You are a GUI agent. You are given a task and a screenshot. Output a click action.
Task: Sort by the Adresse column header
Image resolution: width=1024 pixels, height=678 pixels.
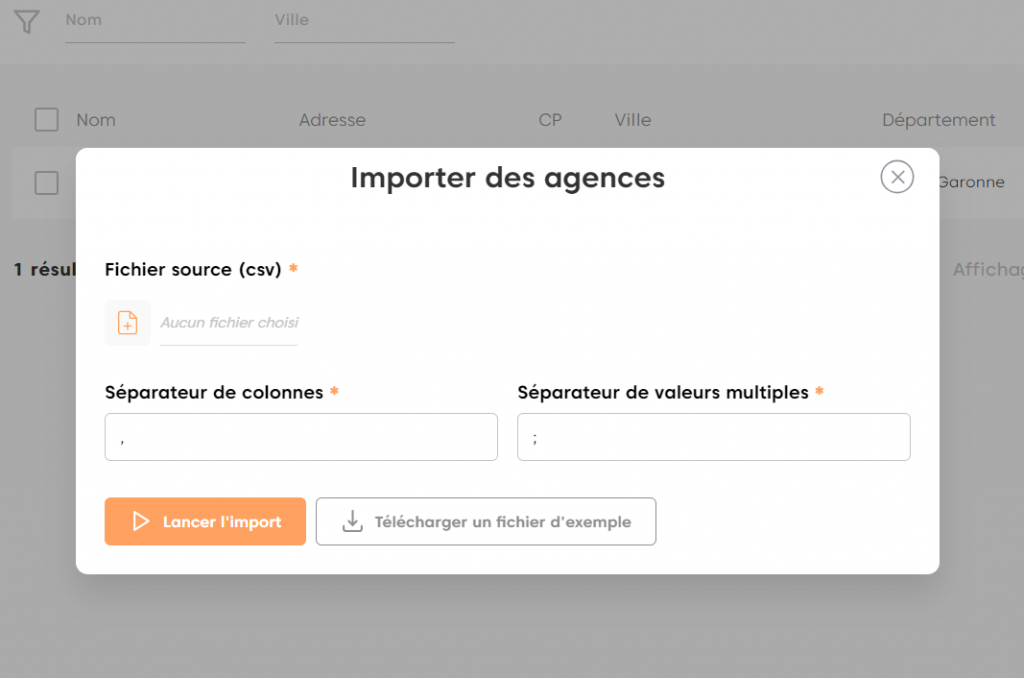tap(332, 120)
